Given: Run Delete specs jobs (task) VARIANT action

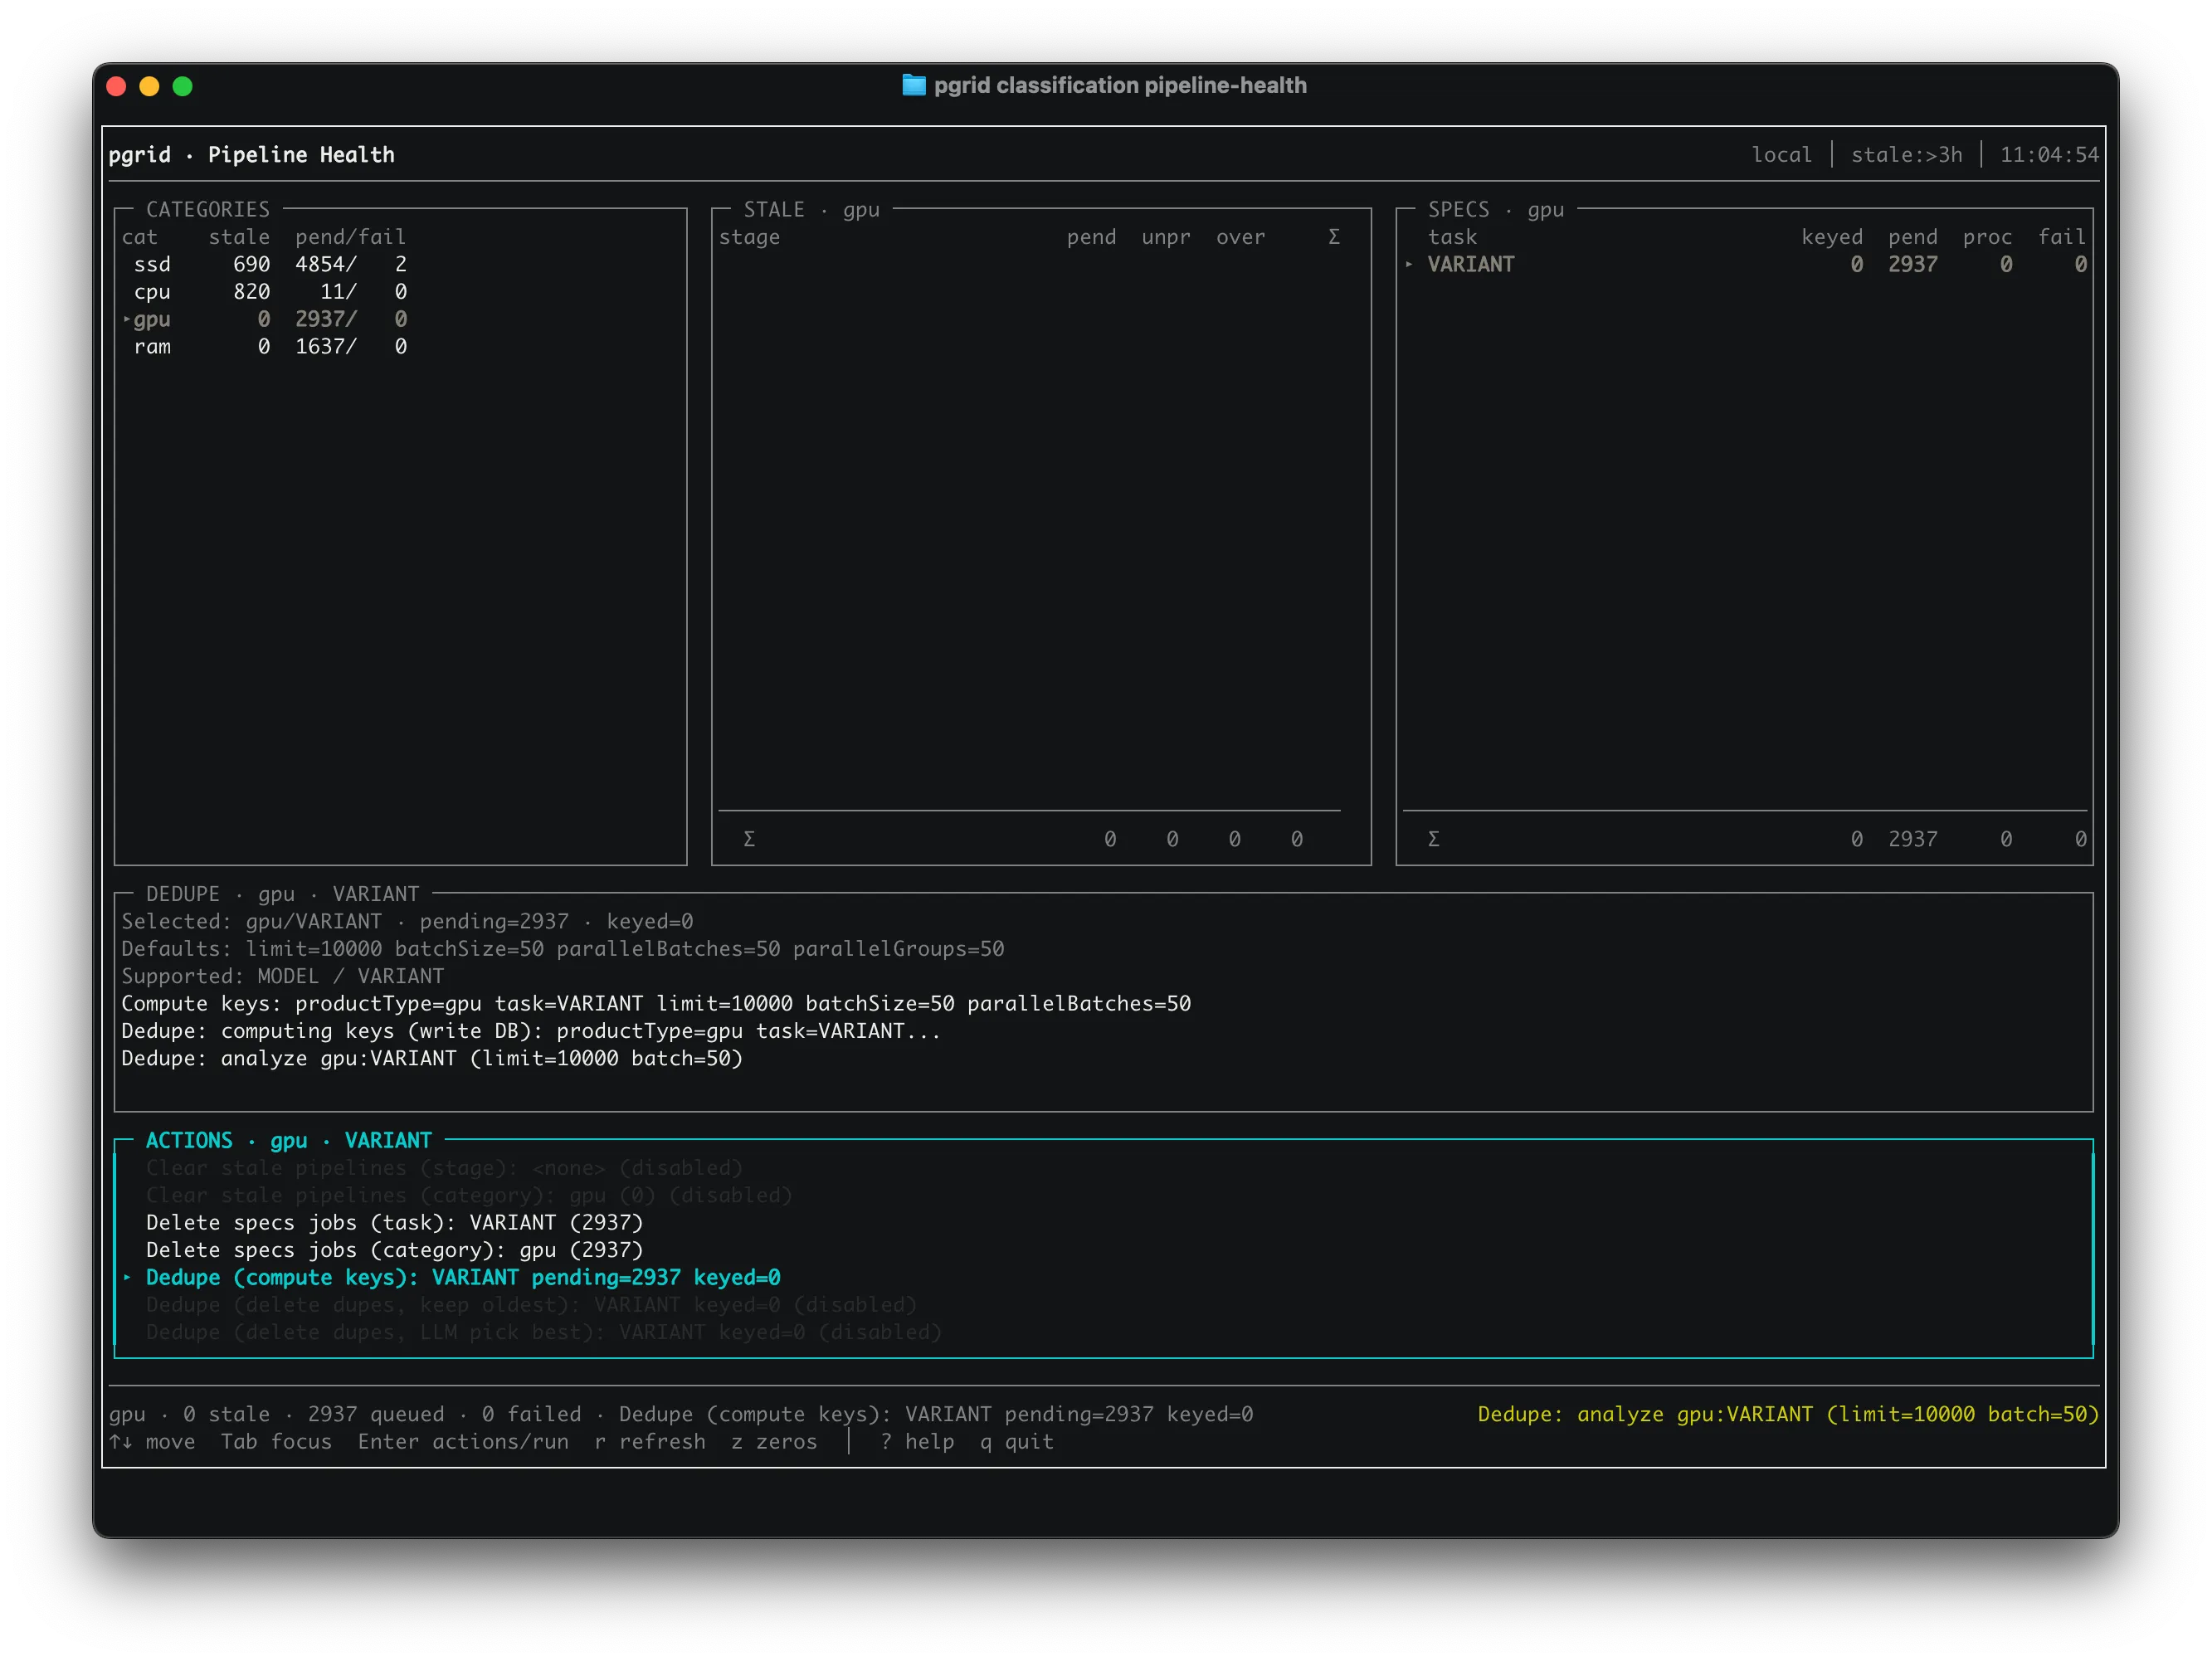Looking at the screenshot, I should 394,1222.
